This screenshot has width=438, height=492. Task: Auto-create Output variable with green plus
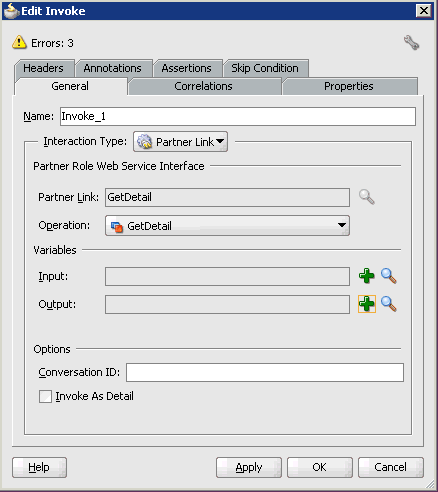click(x=367, y=304)
